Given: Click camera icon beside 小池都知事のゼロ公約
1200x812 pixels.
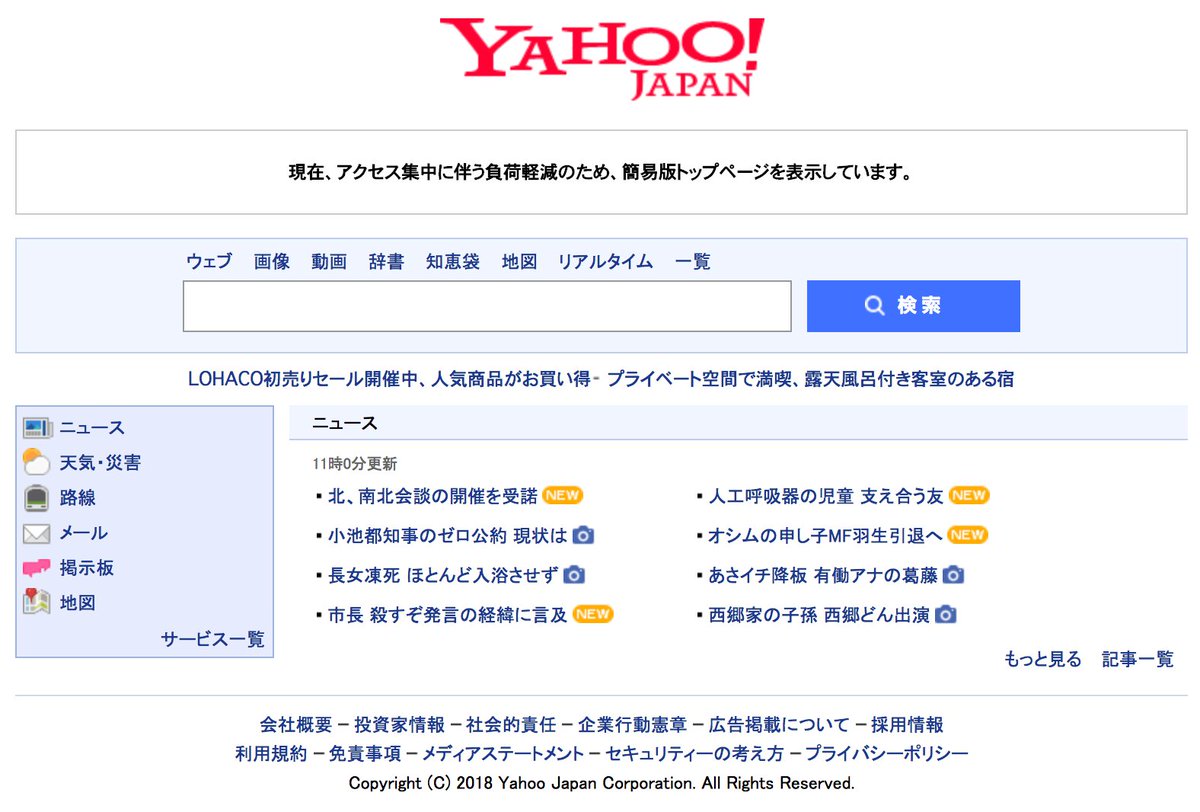Looking at the screenshot, I should click(x=583, y=535).
